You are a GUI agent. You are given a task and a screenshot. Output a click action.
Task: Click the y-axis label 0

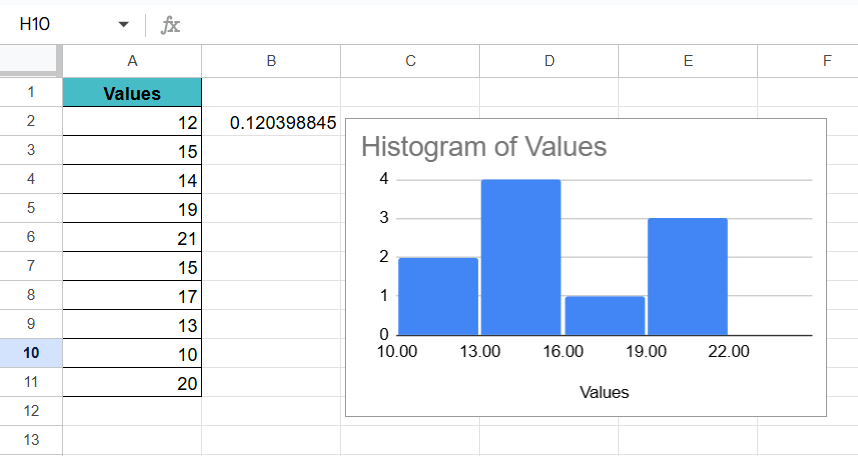click(x=384, y=334)
